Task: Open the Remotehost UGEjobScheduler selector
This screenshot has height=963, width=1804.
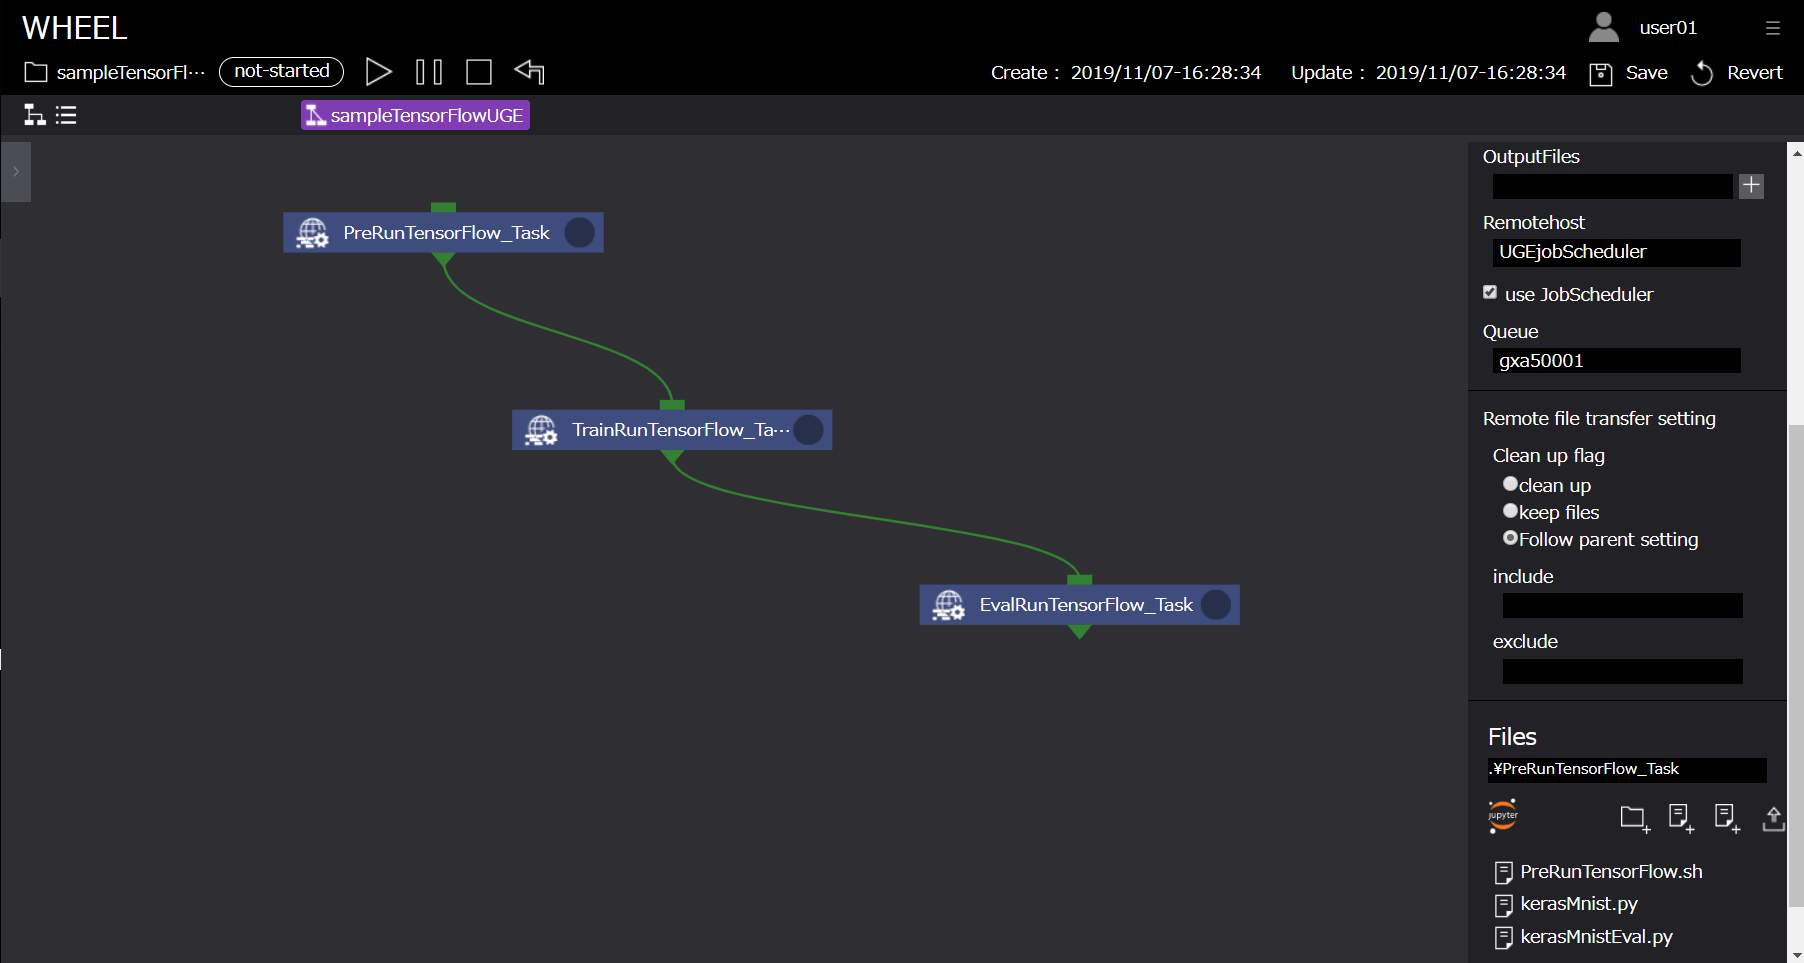Action: point(1616,252)
